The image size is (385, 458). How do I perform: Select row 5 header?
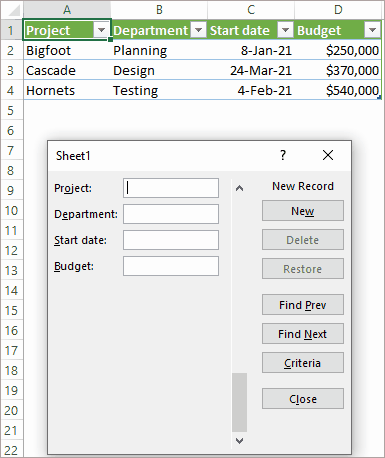11,110
